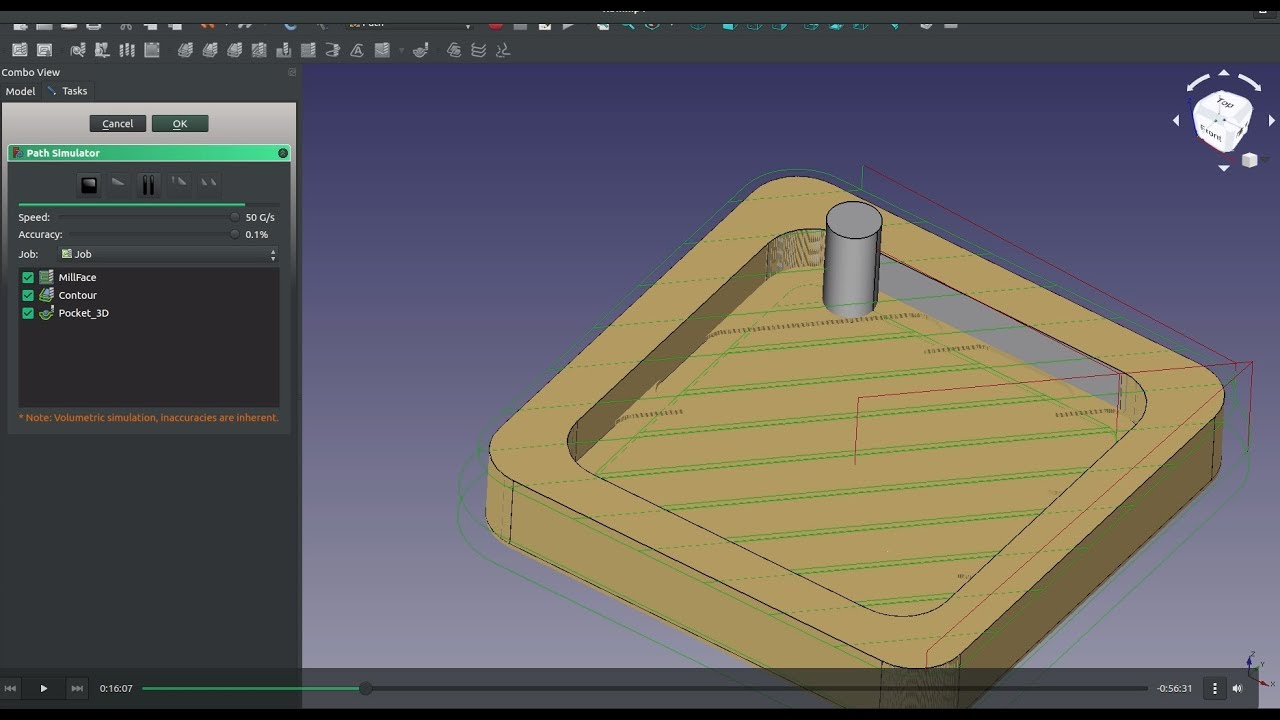1280x720 pixels.
Task: Stop the path simulation
Action: click(x=89, y=184)
